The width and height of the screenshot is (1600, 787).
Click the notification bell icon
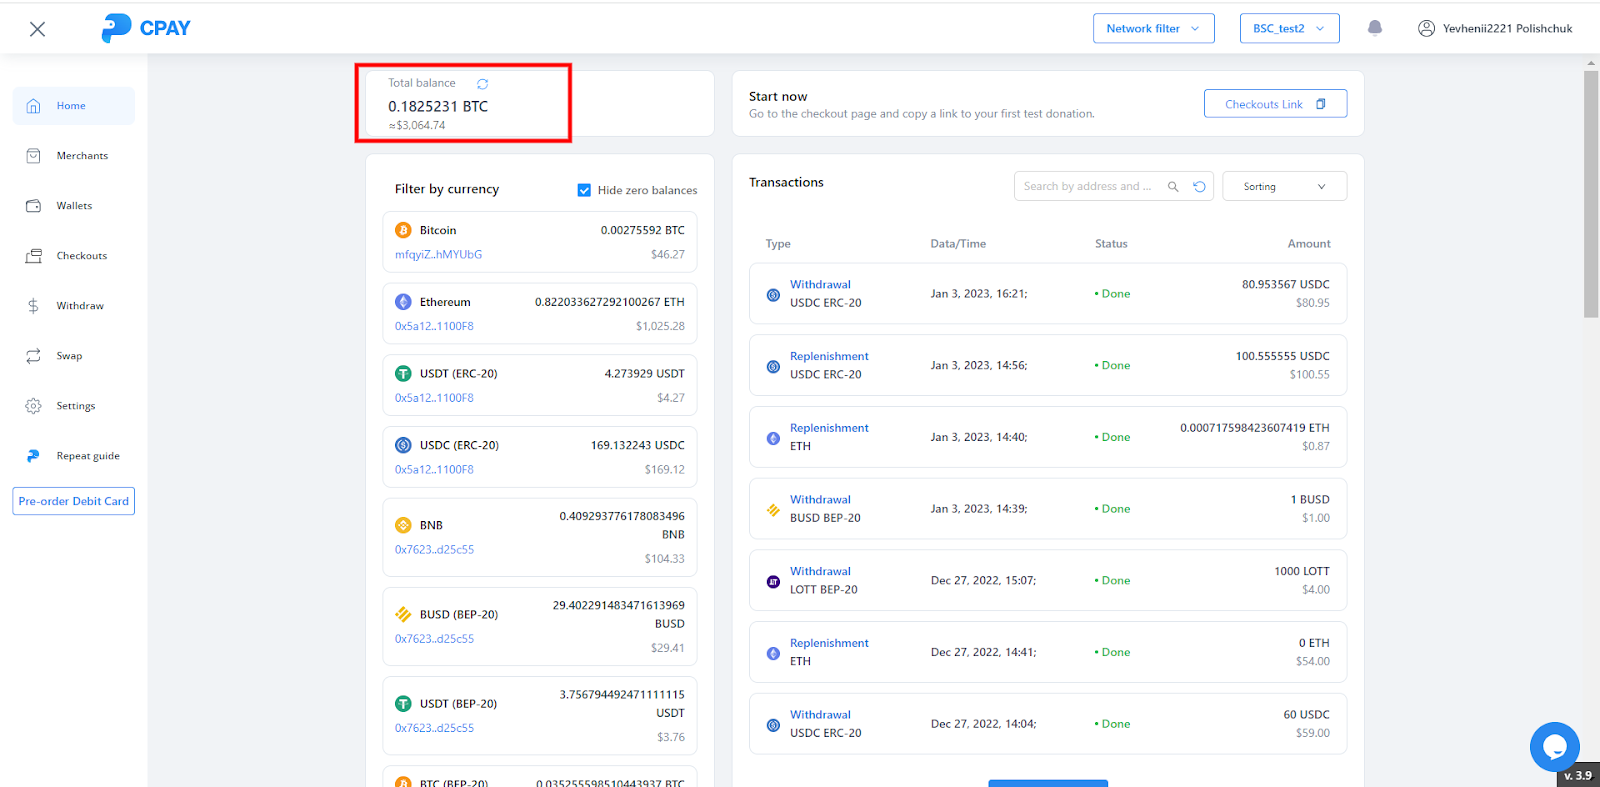pyautogui.click(x=1375, y=28)
